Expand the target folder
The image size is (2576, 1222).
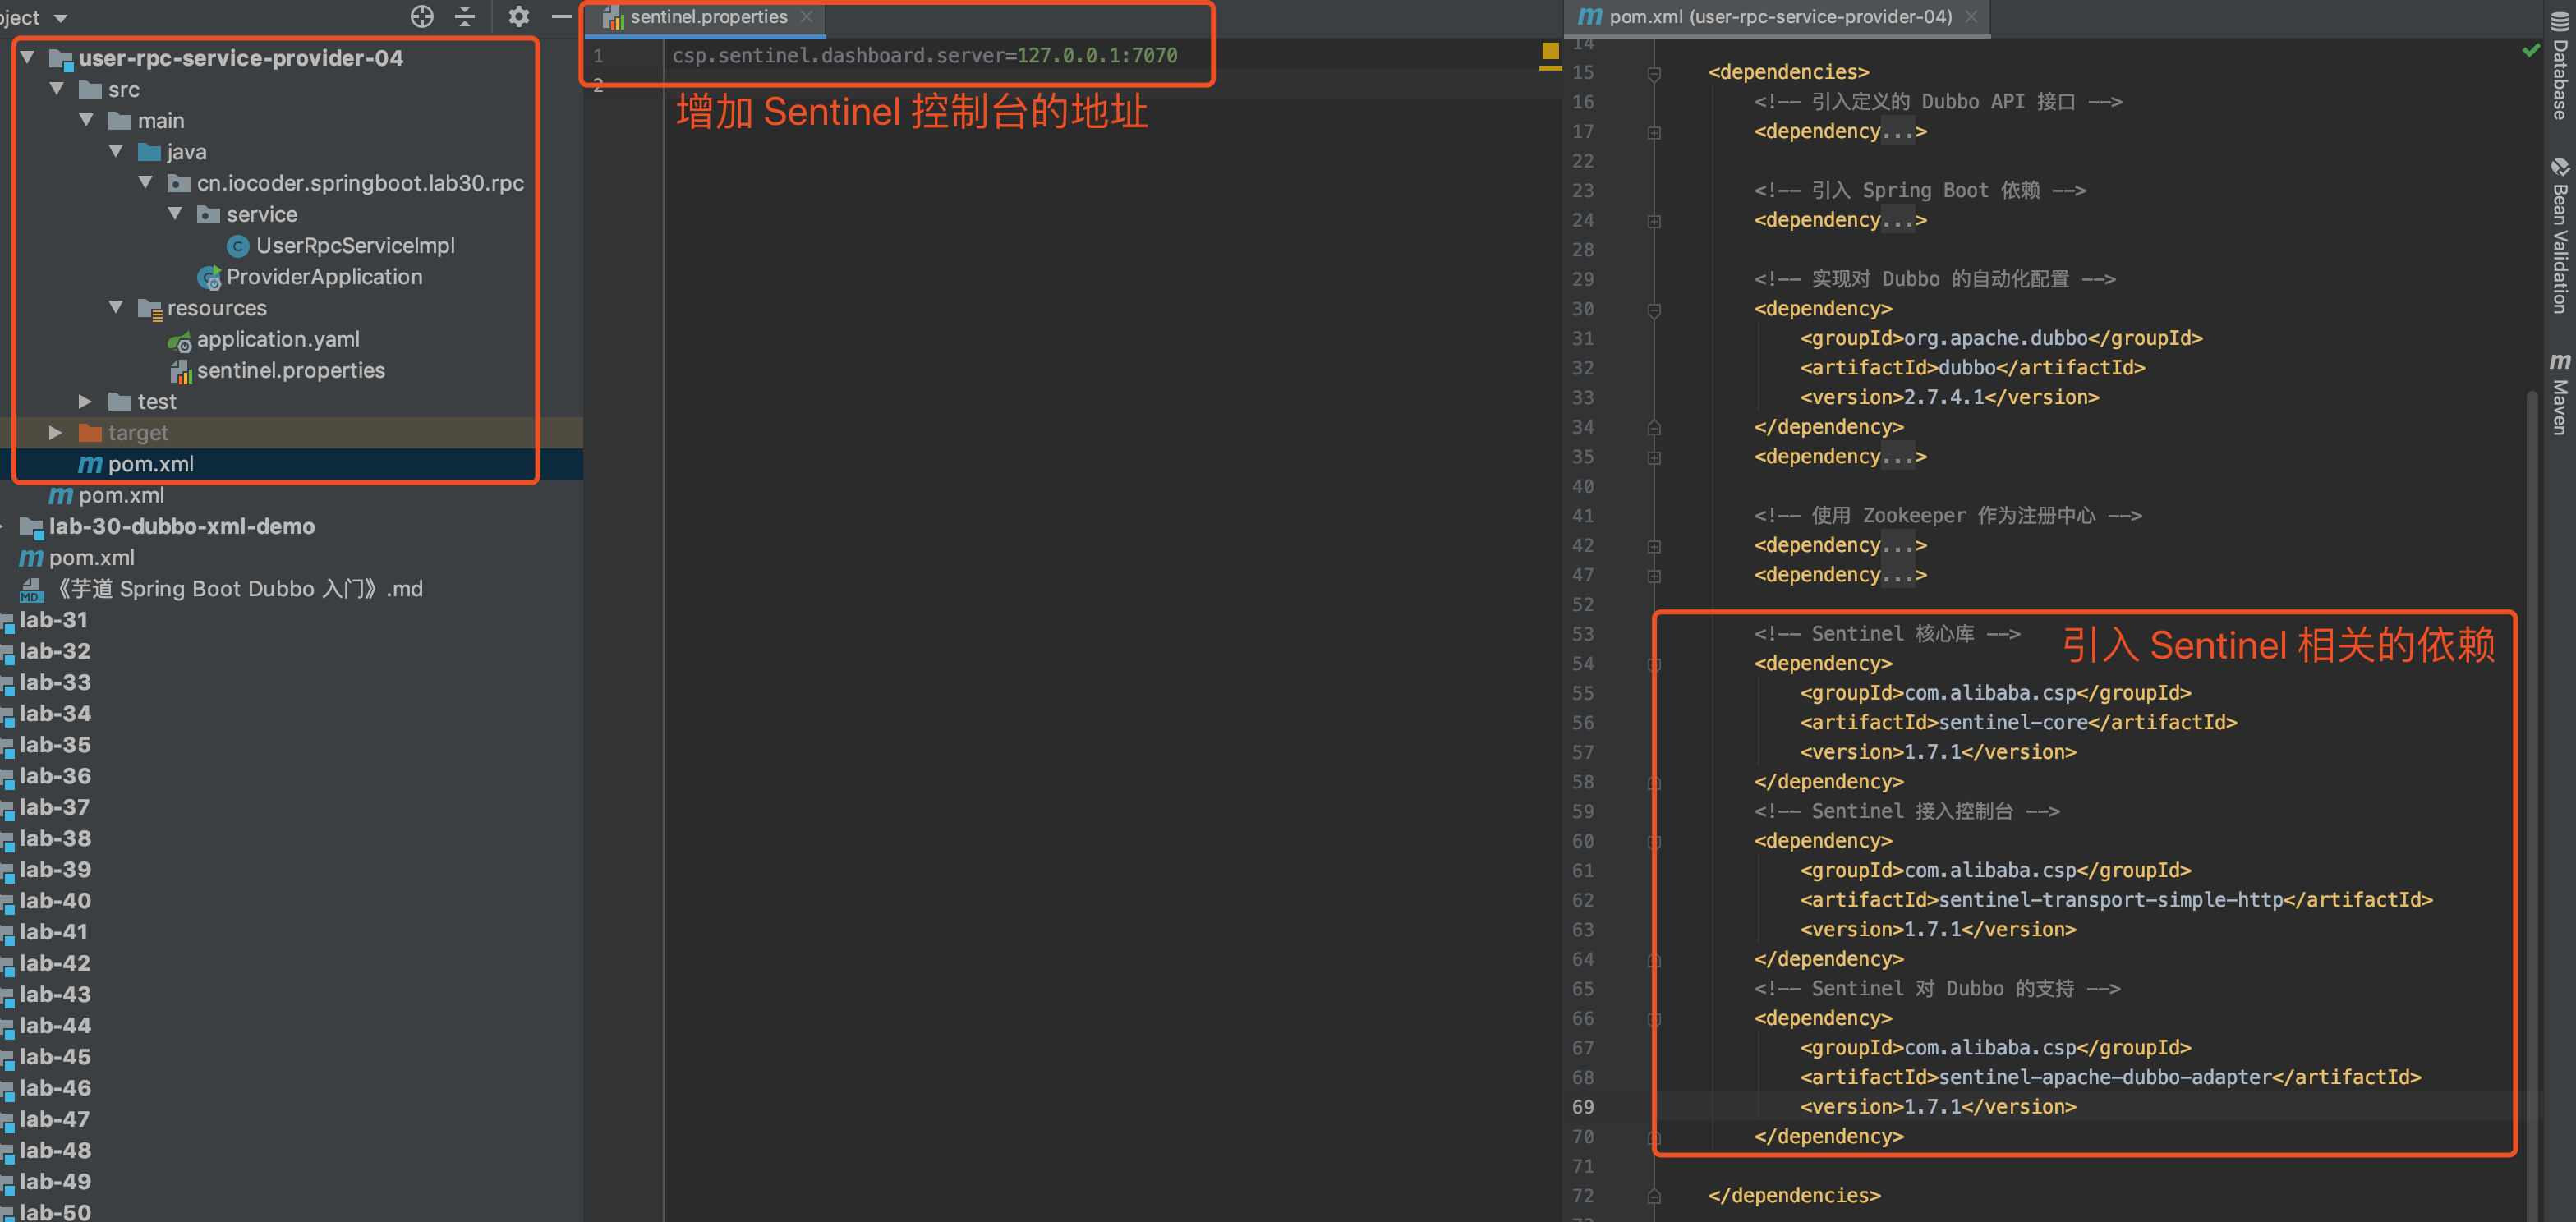56,433
